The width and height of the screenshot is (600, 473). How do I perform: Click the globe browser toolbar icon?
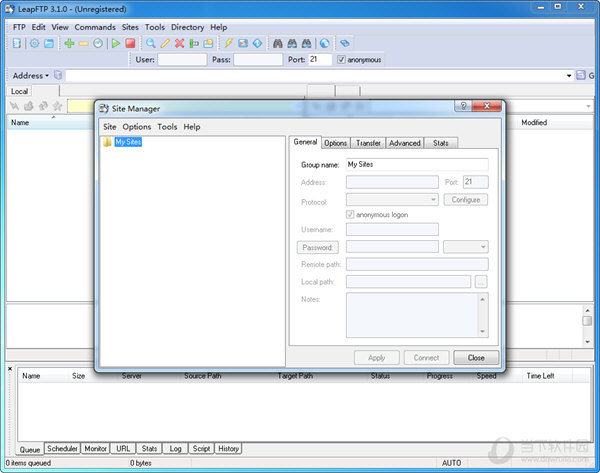pyautogui.click(x=324, y=43)
